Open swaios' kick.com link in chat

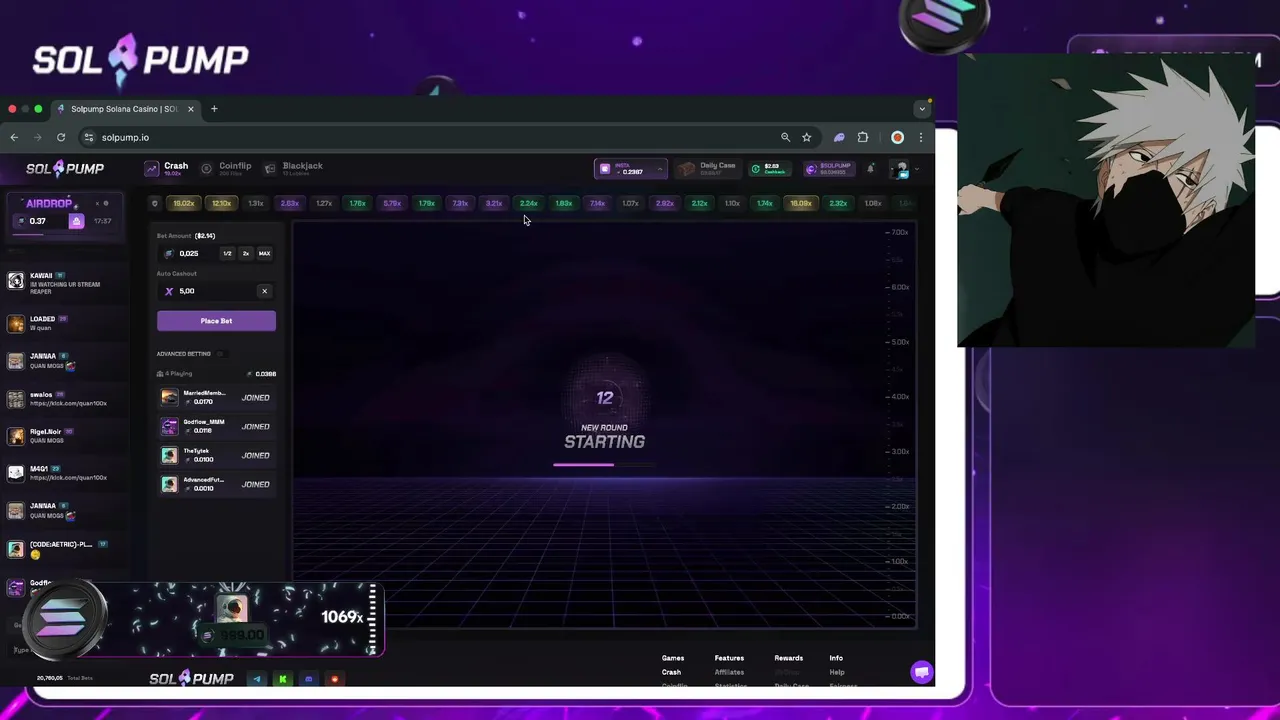(68, 403)
